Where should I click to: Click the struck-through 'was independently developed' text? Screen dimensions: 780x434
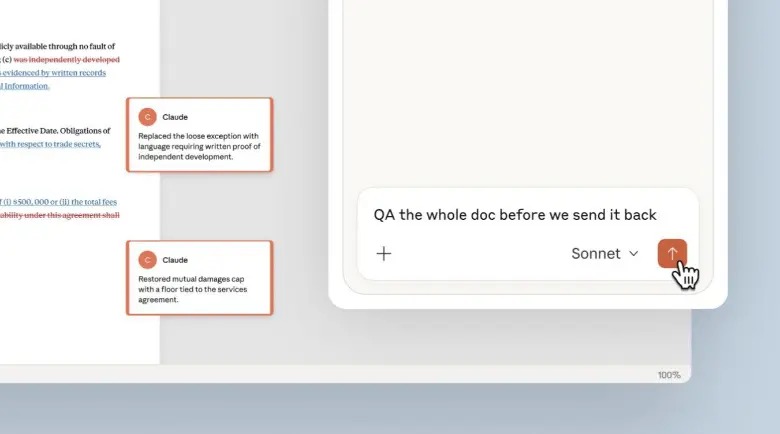[67, 59]
